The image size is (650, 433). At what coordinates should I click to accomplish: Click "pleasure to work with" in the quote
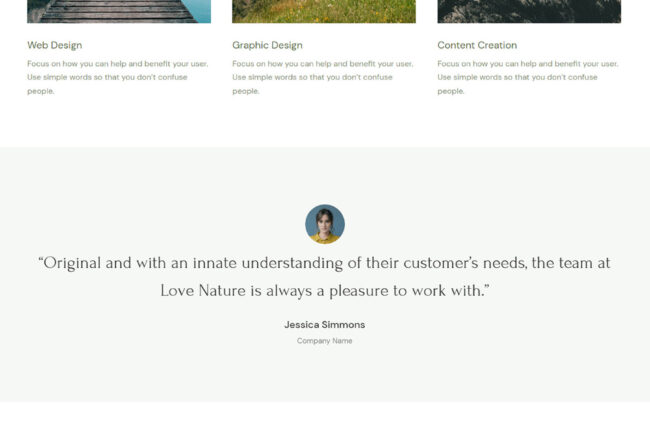(407, 291)
